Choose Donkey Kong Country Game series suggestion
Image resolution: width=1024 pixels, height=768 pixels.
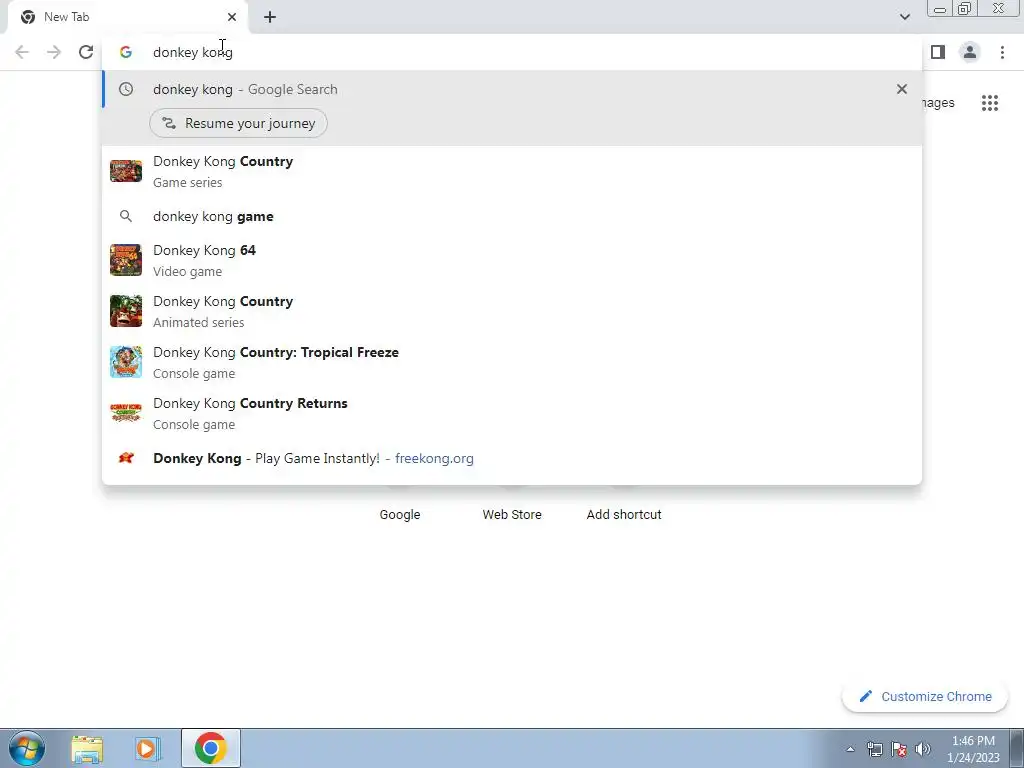(x=512, y=171)
